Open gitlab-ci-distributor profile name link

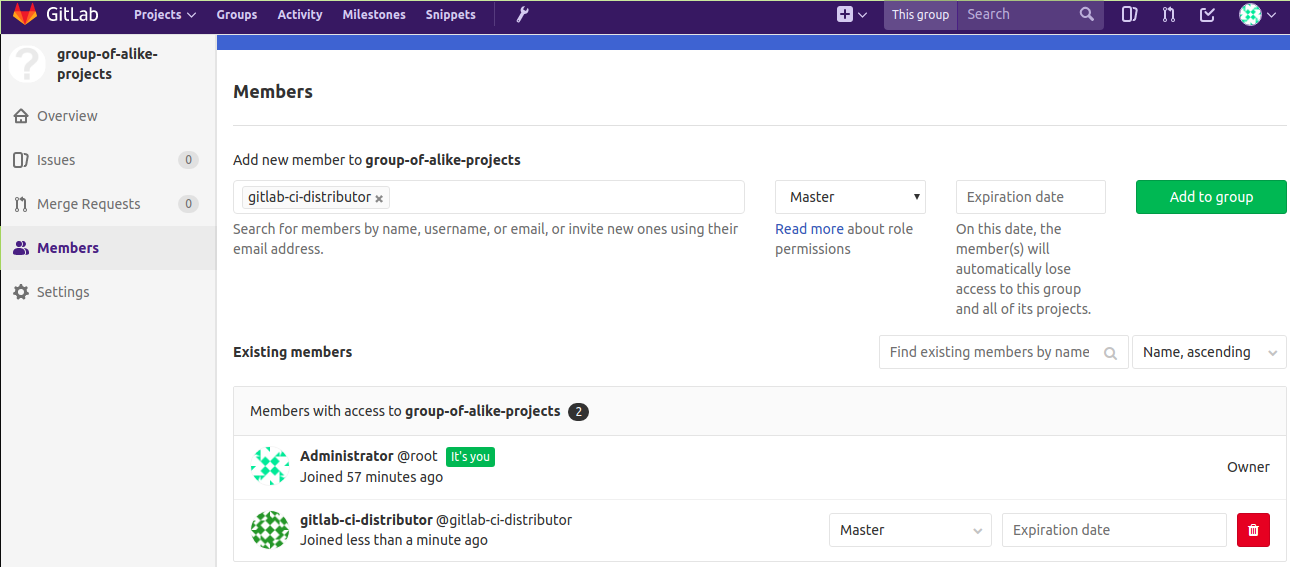(x=366, y=520)
